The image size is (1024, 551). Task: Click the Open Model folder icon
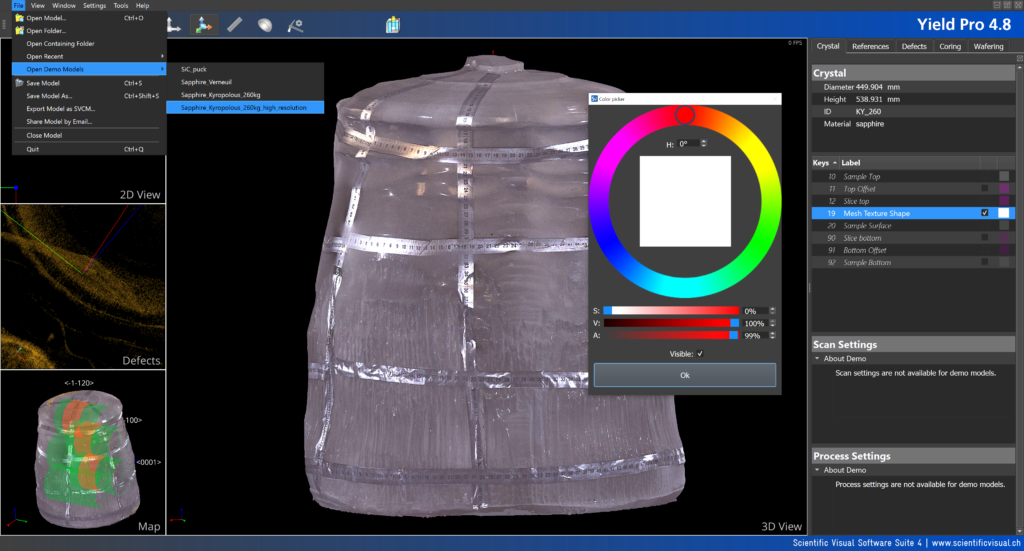pos(19,18)
